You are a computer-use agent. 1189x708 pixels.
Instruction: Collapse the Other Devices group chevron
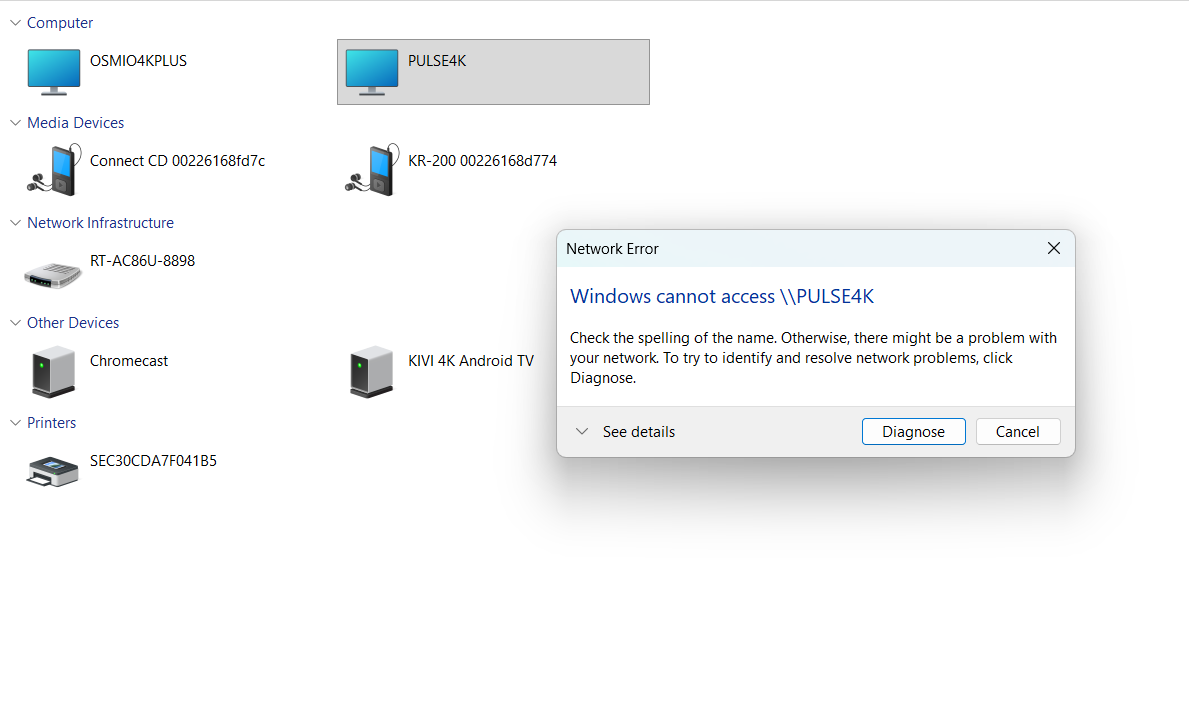[14, 323]
